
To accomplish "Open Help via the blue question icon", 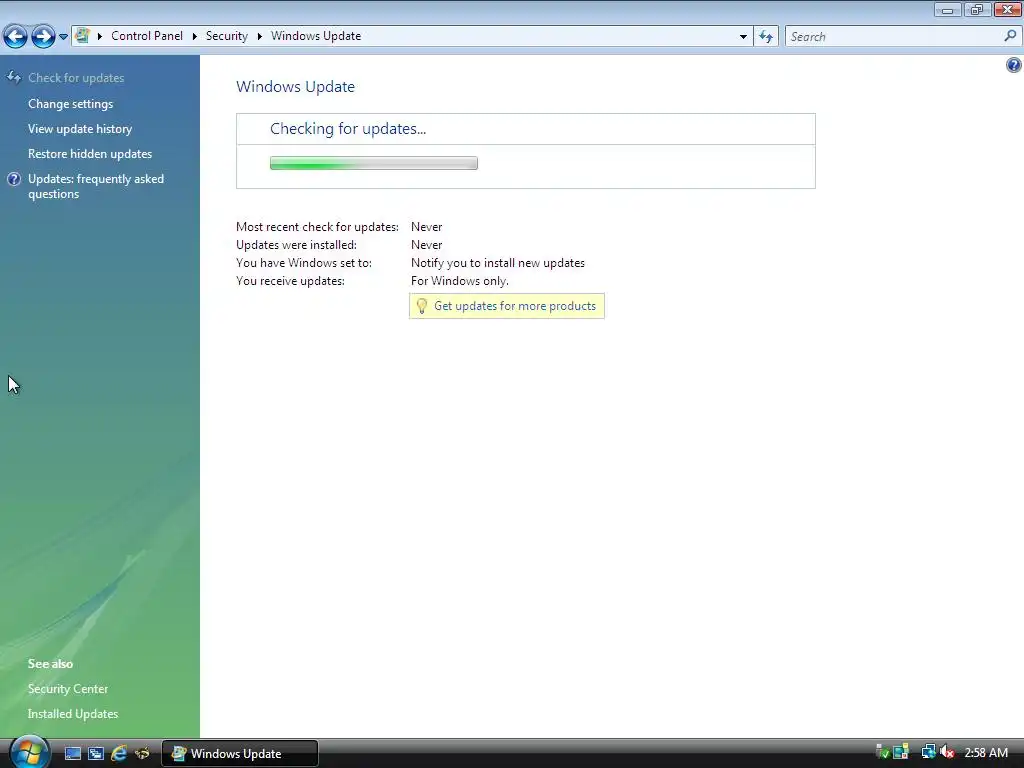I will (x=1014, y=65).
